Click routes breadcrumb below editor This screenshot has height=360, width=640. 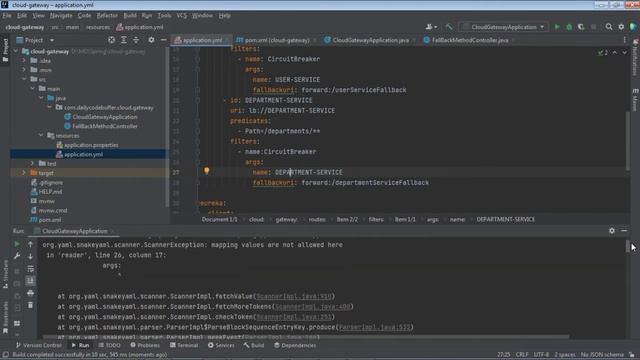(317, 220)
